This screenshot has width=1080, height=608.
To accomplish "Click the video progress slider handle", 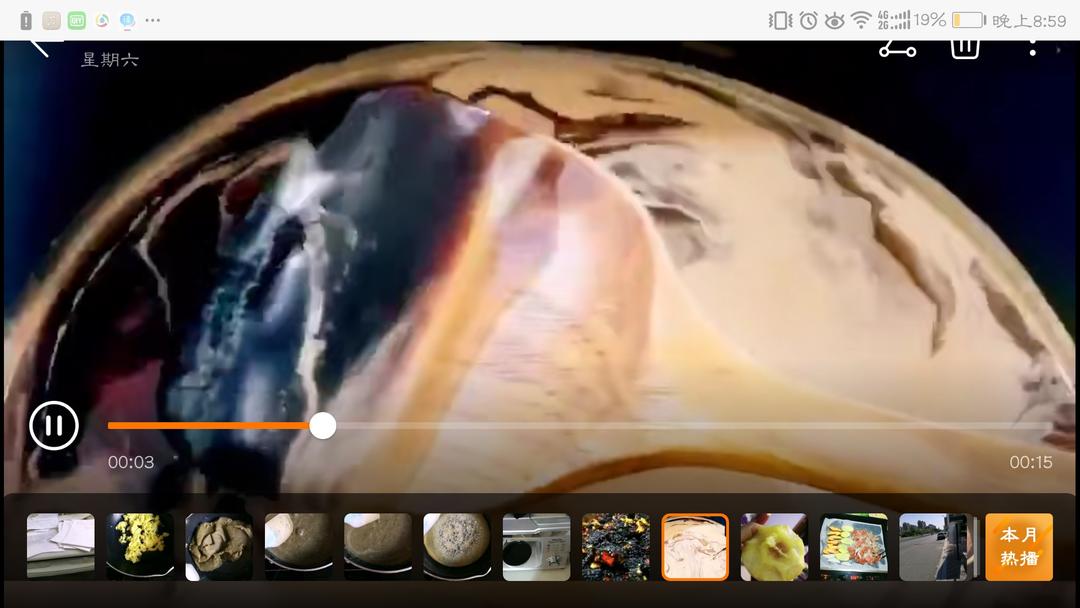I will 322,426.
